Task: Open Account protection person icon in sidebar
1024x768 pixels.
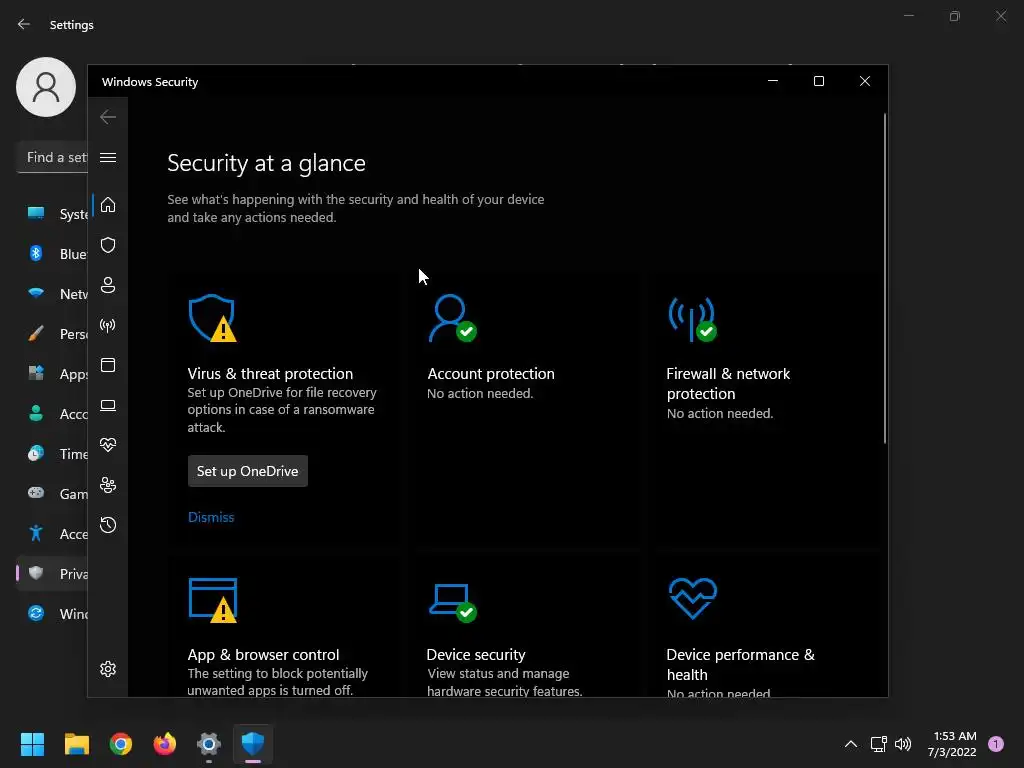Action: [x=108, y=285]
